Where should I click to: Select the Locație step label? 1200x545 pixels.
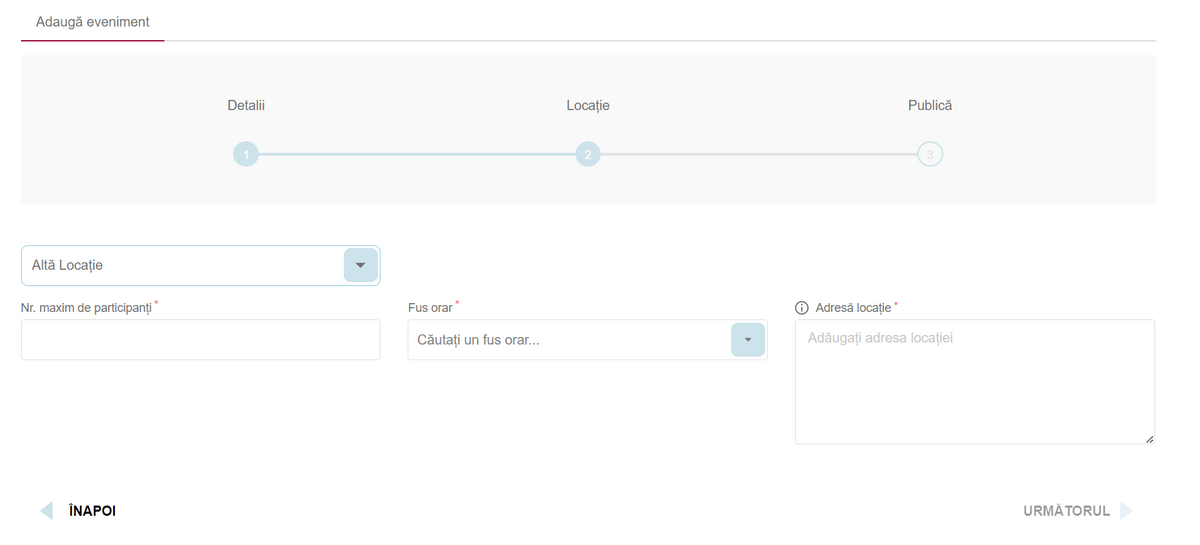[x=588, y=105]
